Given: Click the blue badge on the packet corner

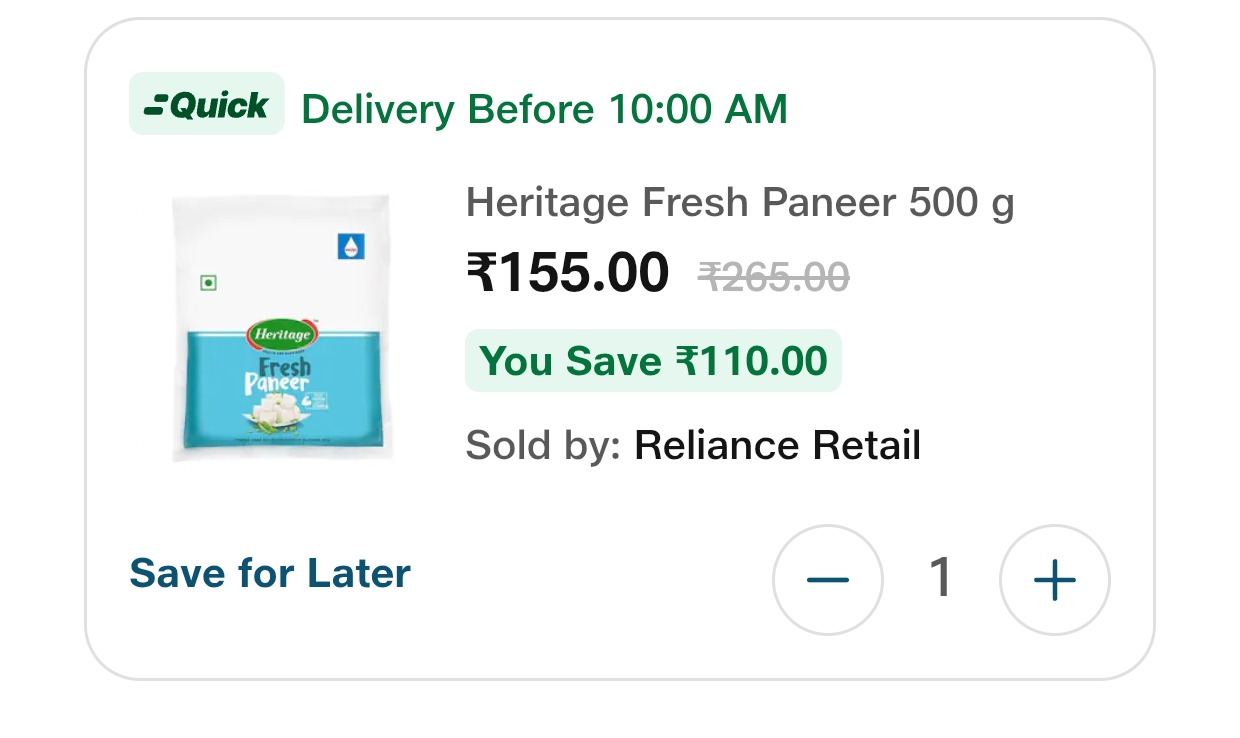Looking at the screenshot, I should (351, 245).
